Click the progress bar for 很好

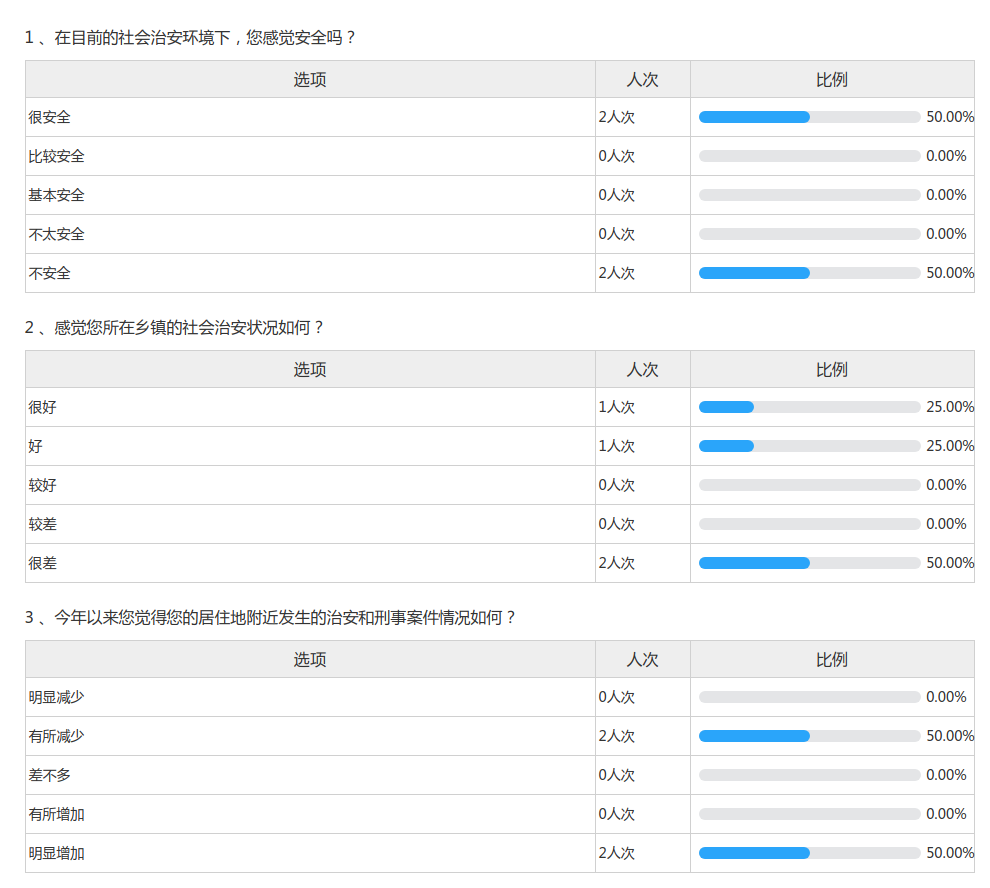click(809, 407)
